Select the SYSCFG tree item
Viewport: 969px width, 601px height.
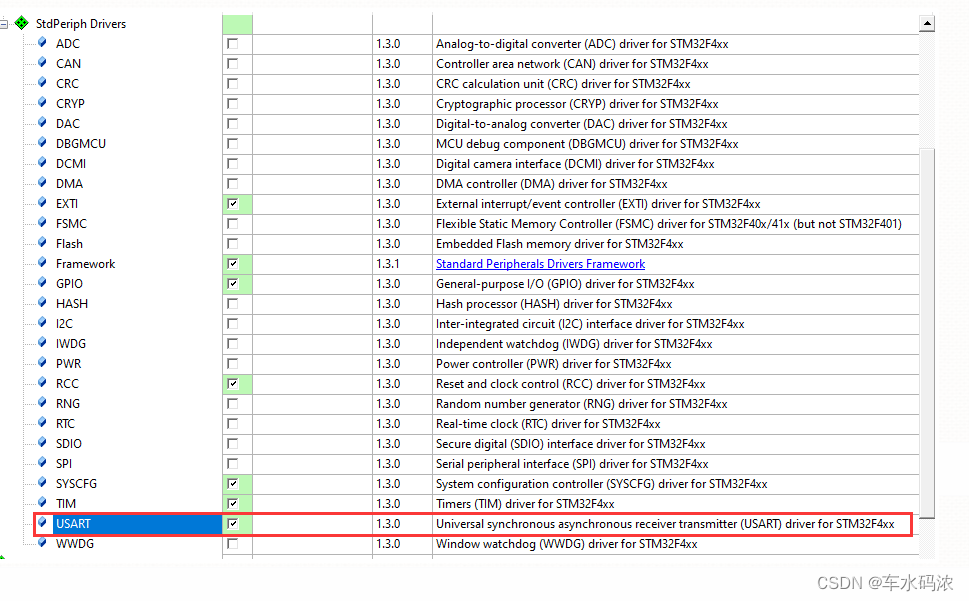76,484
